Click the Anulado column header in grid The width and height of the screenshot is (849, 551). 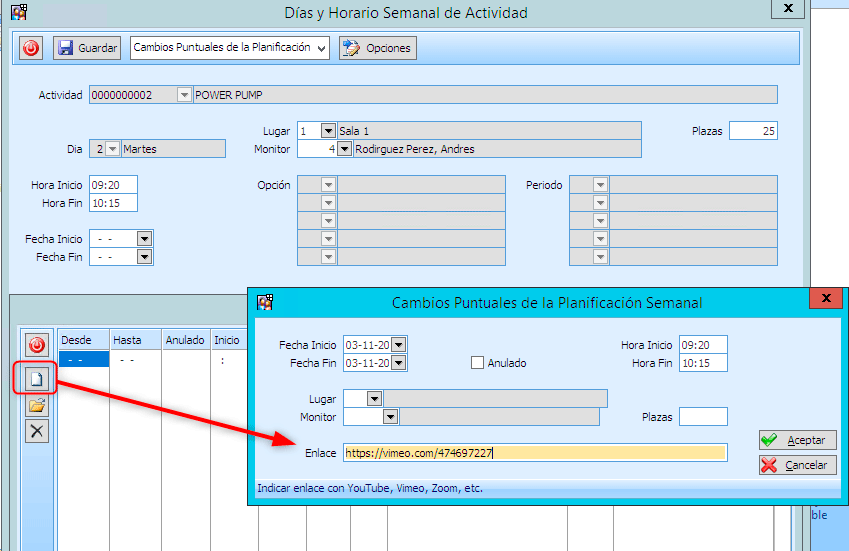pyautogui.click(x=185, y=340)
